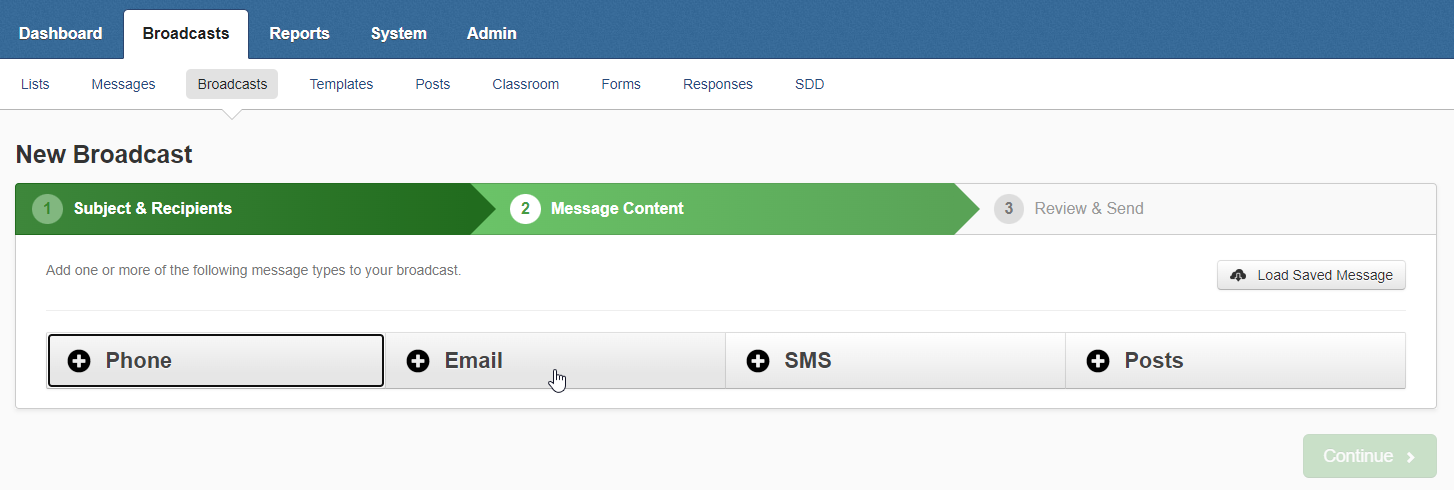Click the Continue arrow chevron
The height and width of the screenshot is (490, 1454).
pos(1411,457)
